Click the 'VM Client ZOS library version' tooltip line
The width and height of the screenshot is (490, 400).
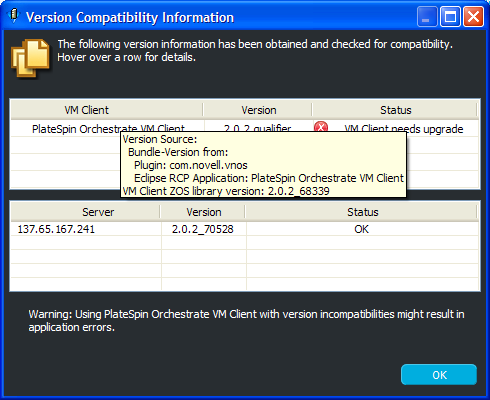click(x=226, y=191)
